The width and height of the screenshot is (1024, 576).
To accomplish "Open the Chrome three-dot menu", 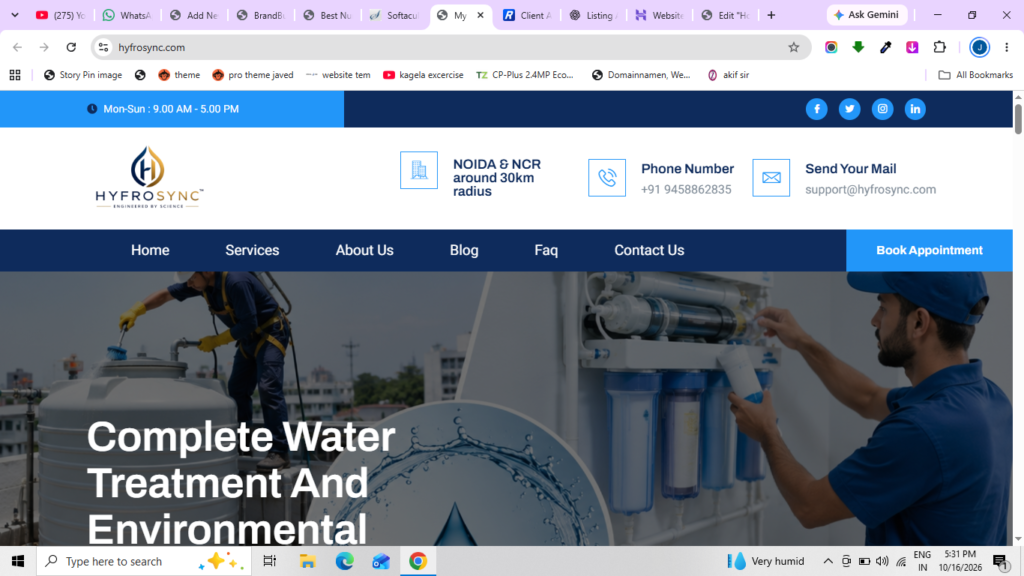I will tap(1006, 47).
